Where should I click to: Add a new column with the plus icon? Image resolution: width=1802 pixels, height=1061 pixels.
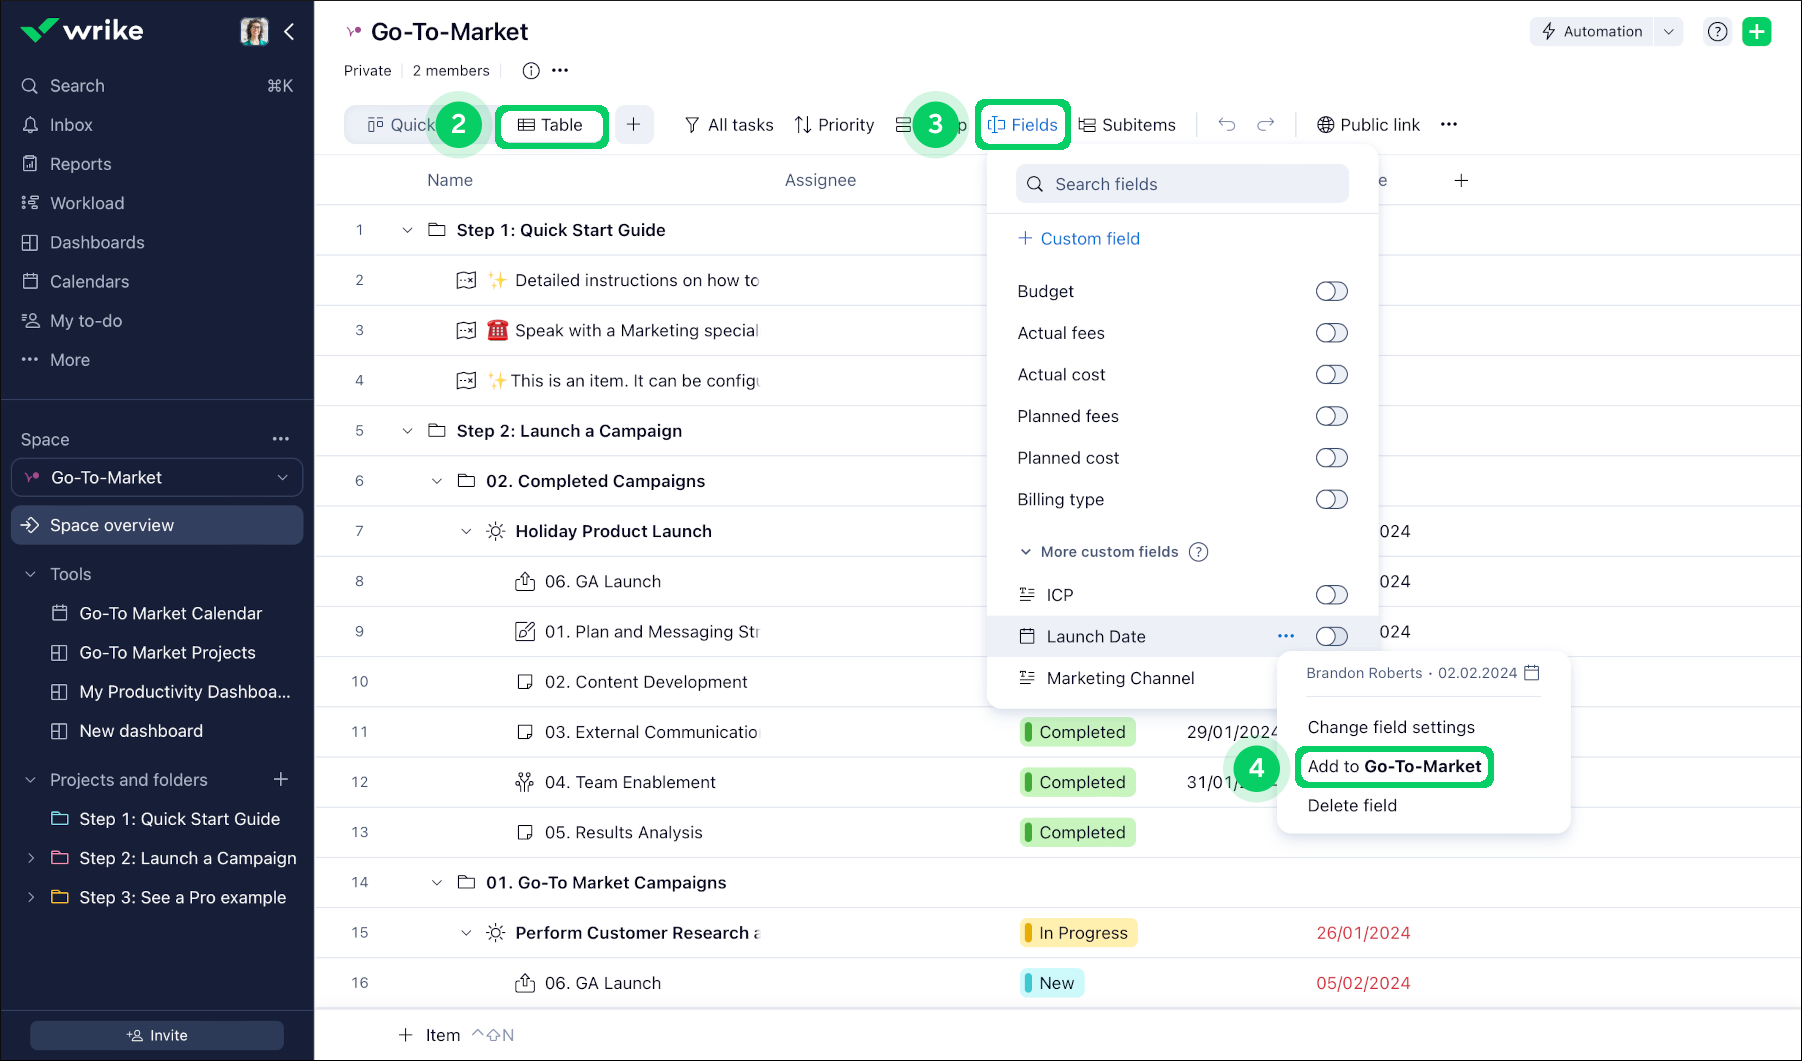pyautogui.click(x=1461, y=180)
